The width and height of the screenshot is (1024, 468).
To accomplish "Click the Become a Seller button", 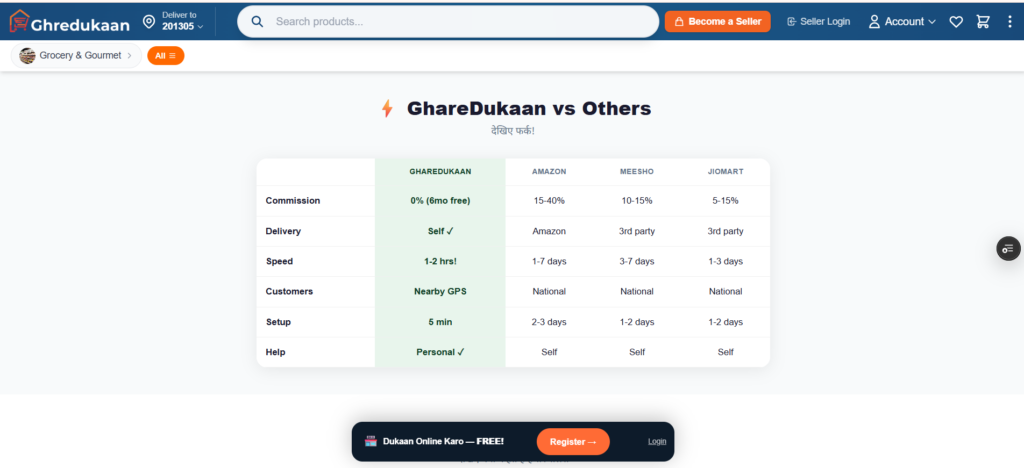I will 717,21.
